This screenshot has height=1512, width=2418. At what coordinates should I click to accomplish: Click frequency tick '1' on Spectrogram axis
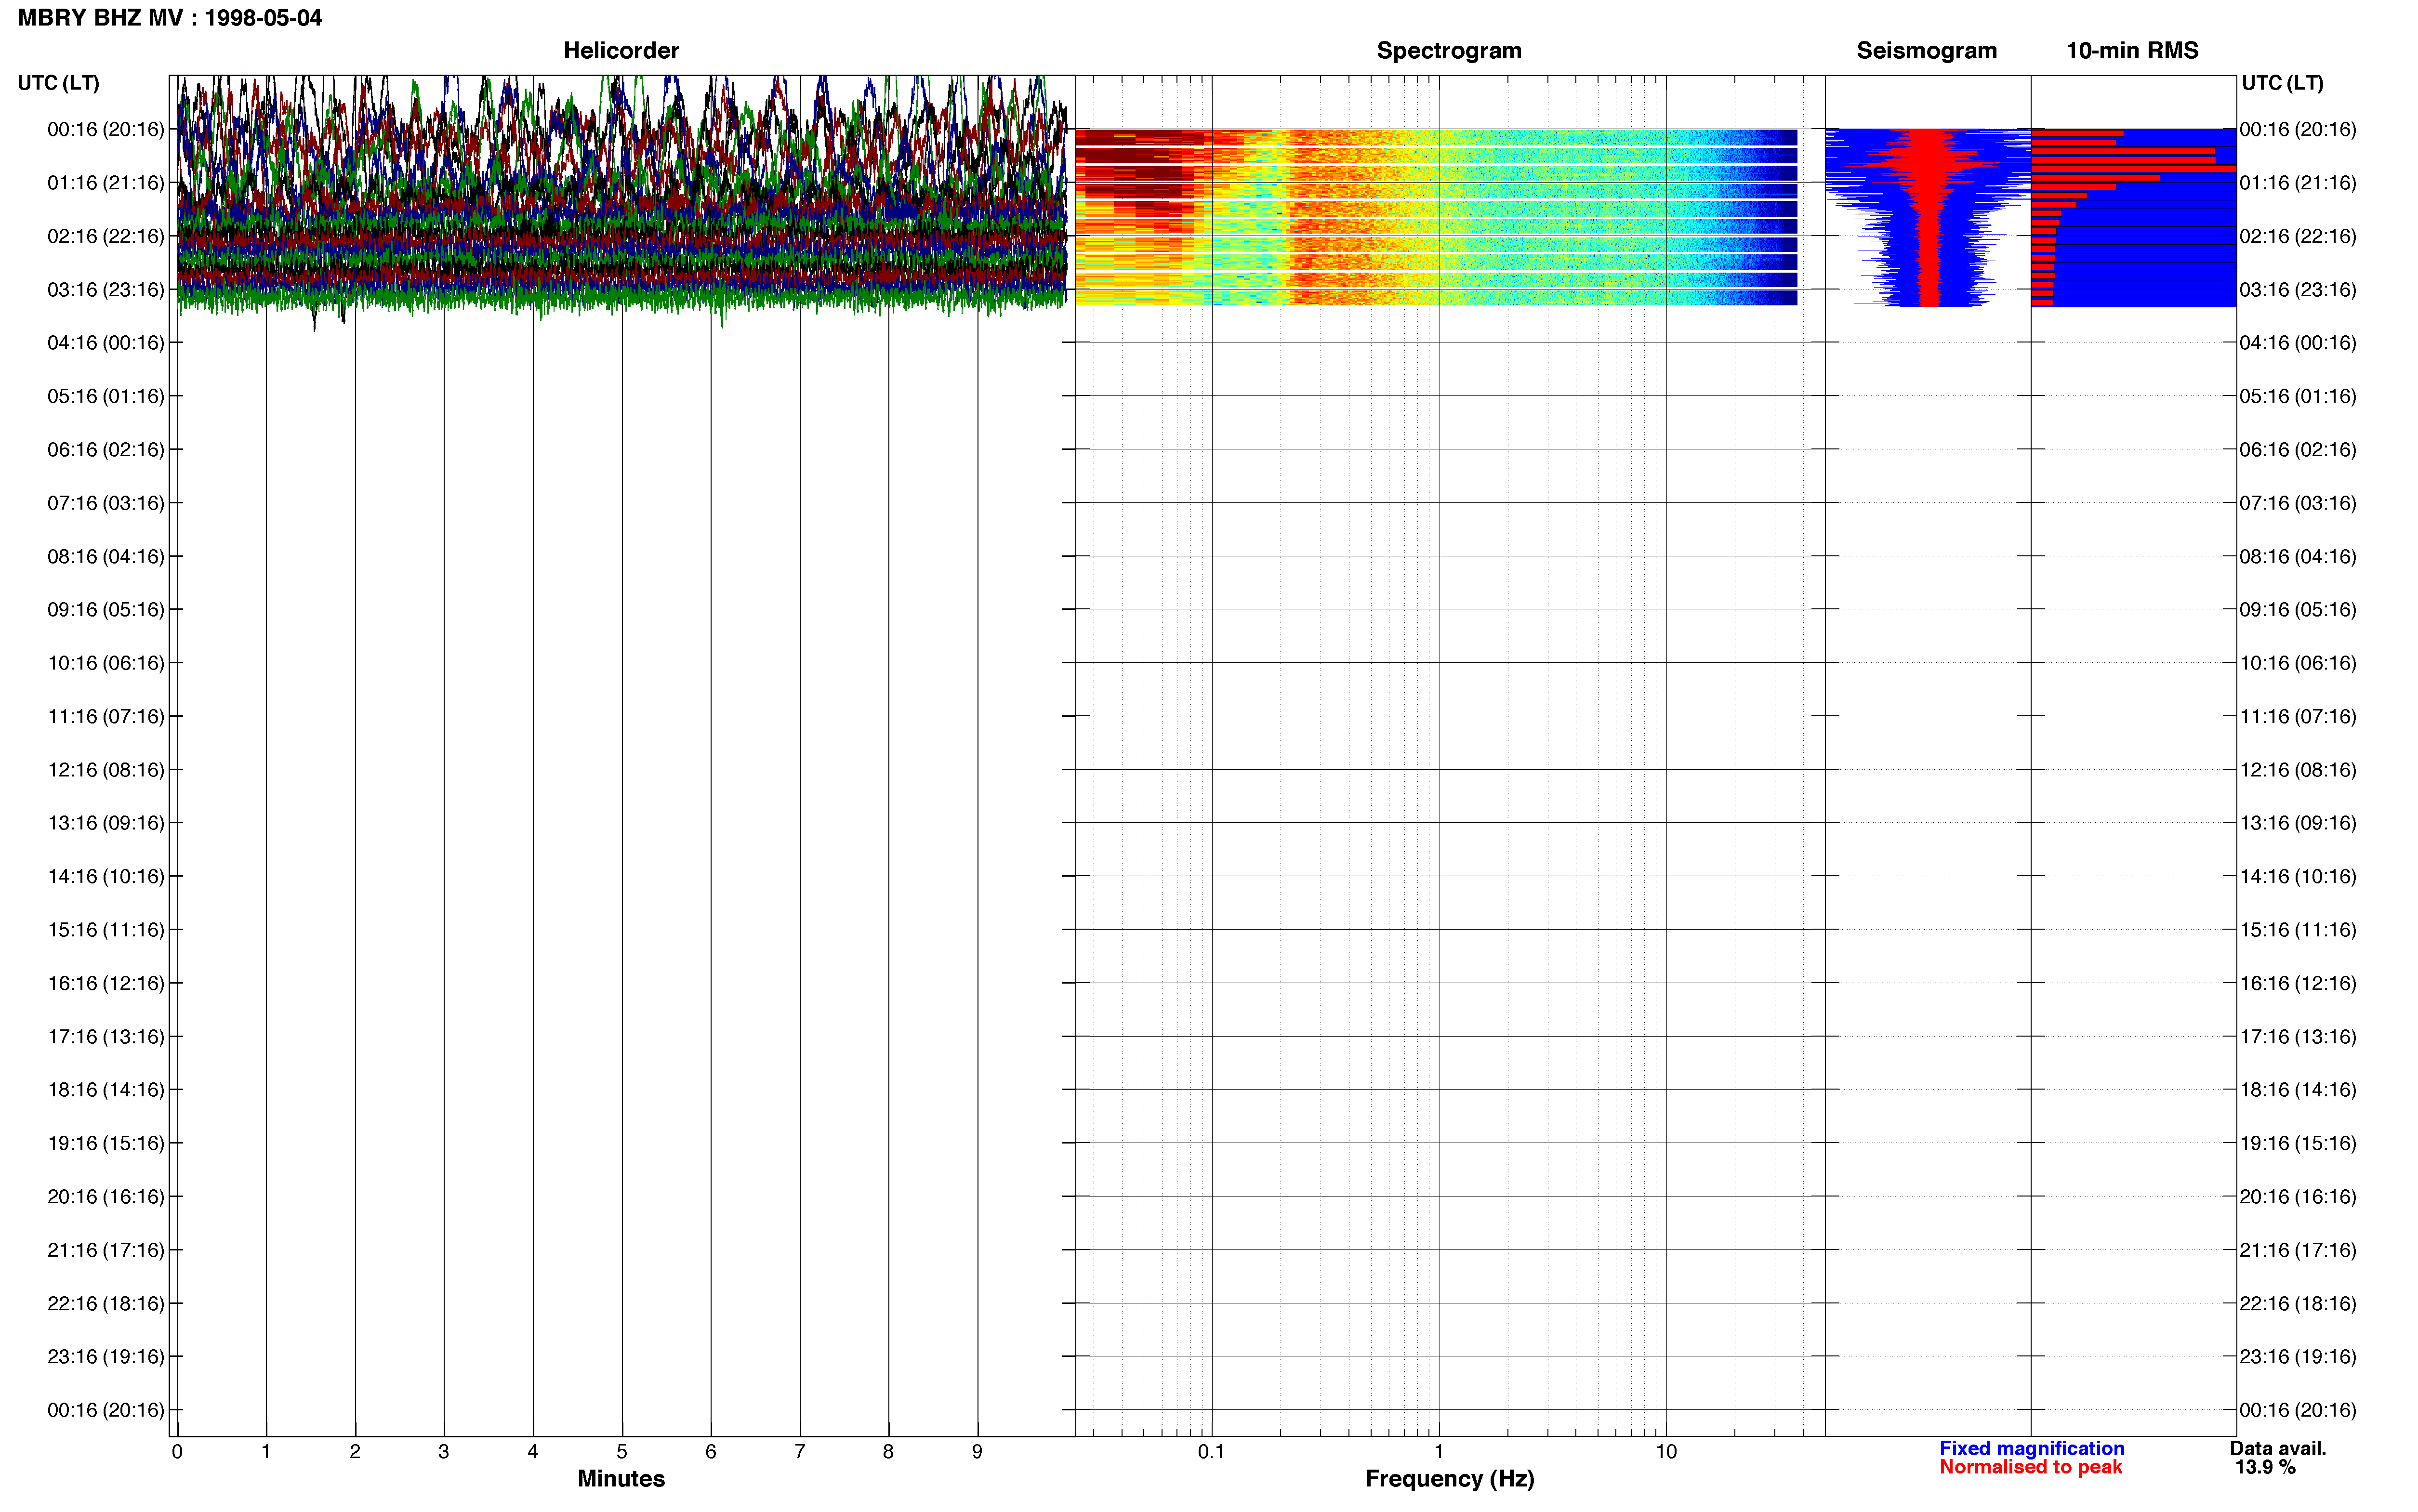(1439, 1452)
